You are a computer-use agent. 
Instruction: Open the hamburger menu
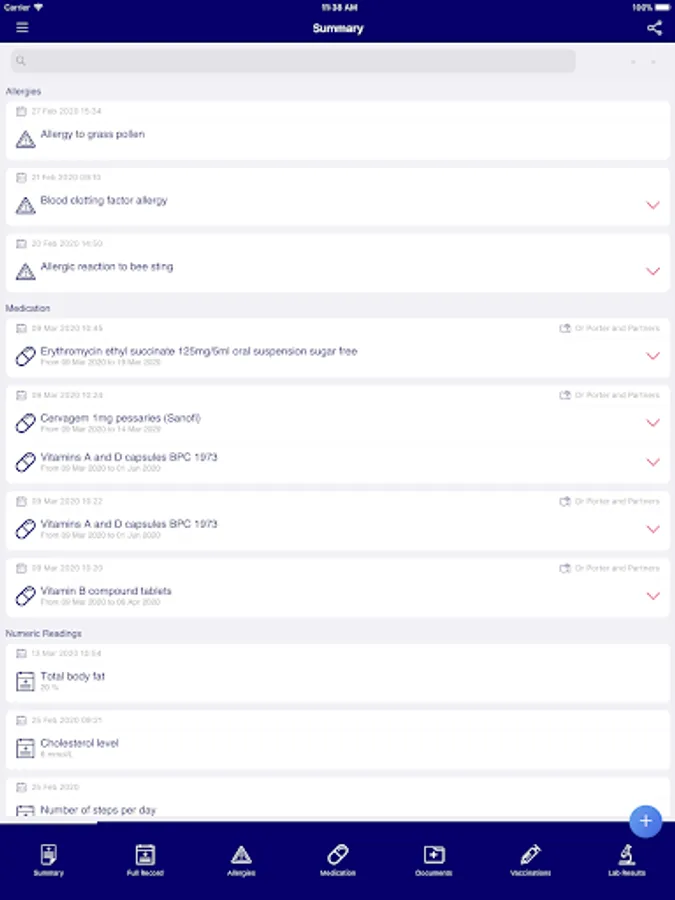point(22,28)
